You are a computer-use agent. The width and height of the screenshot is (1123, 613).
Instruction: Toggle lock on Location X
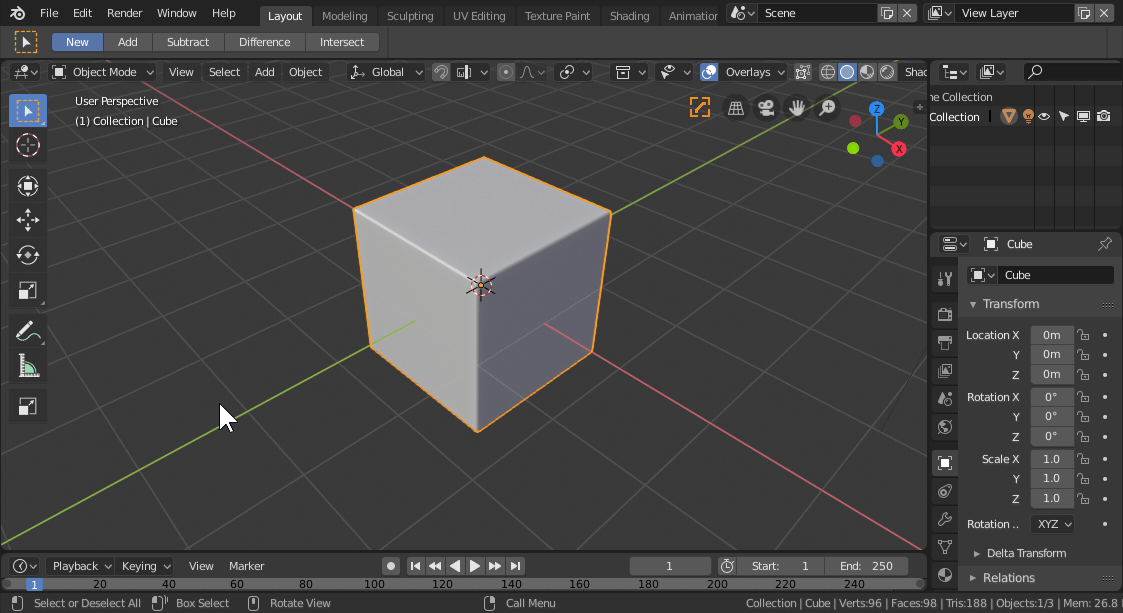point(1083,335)
